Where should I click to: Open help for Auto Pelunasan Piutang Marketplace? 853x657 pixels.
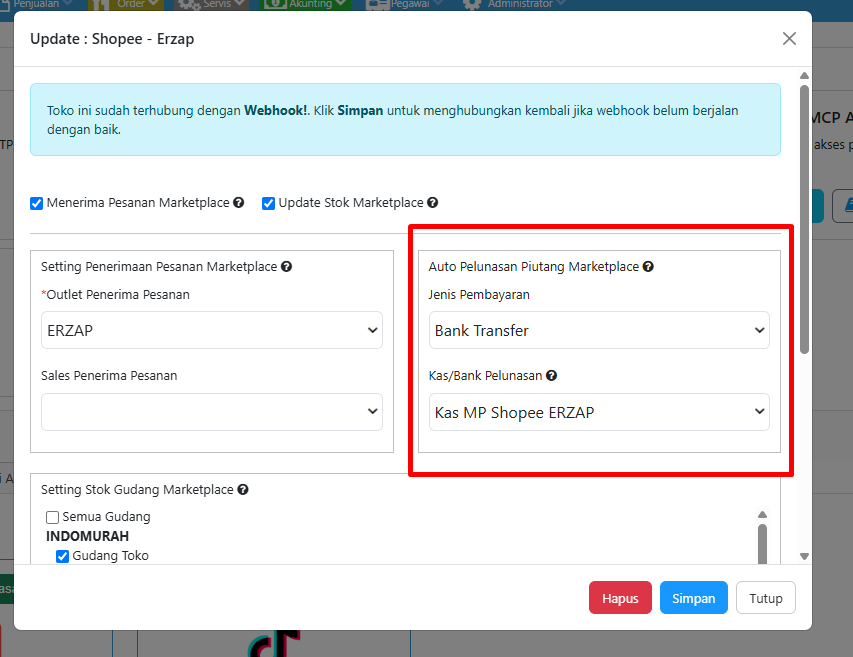tap(648, 266)
